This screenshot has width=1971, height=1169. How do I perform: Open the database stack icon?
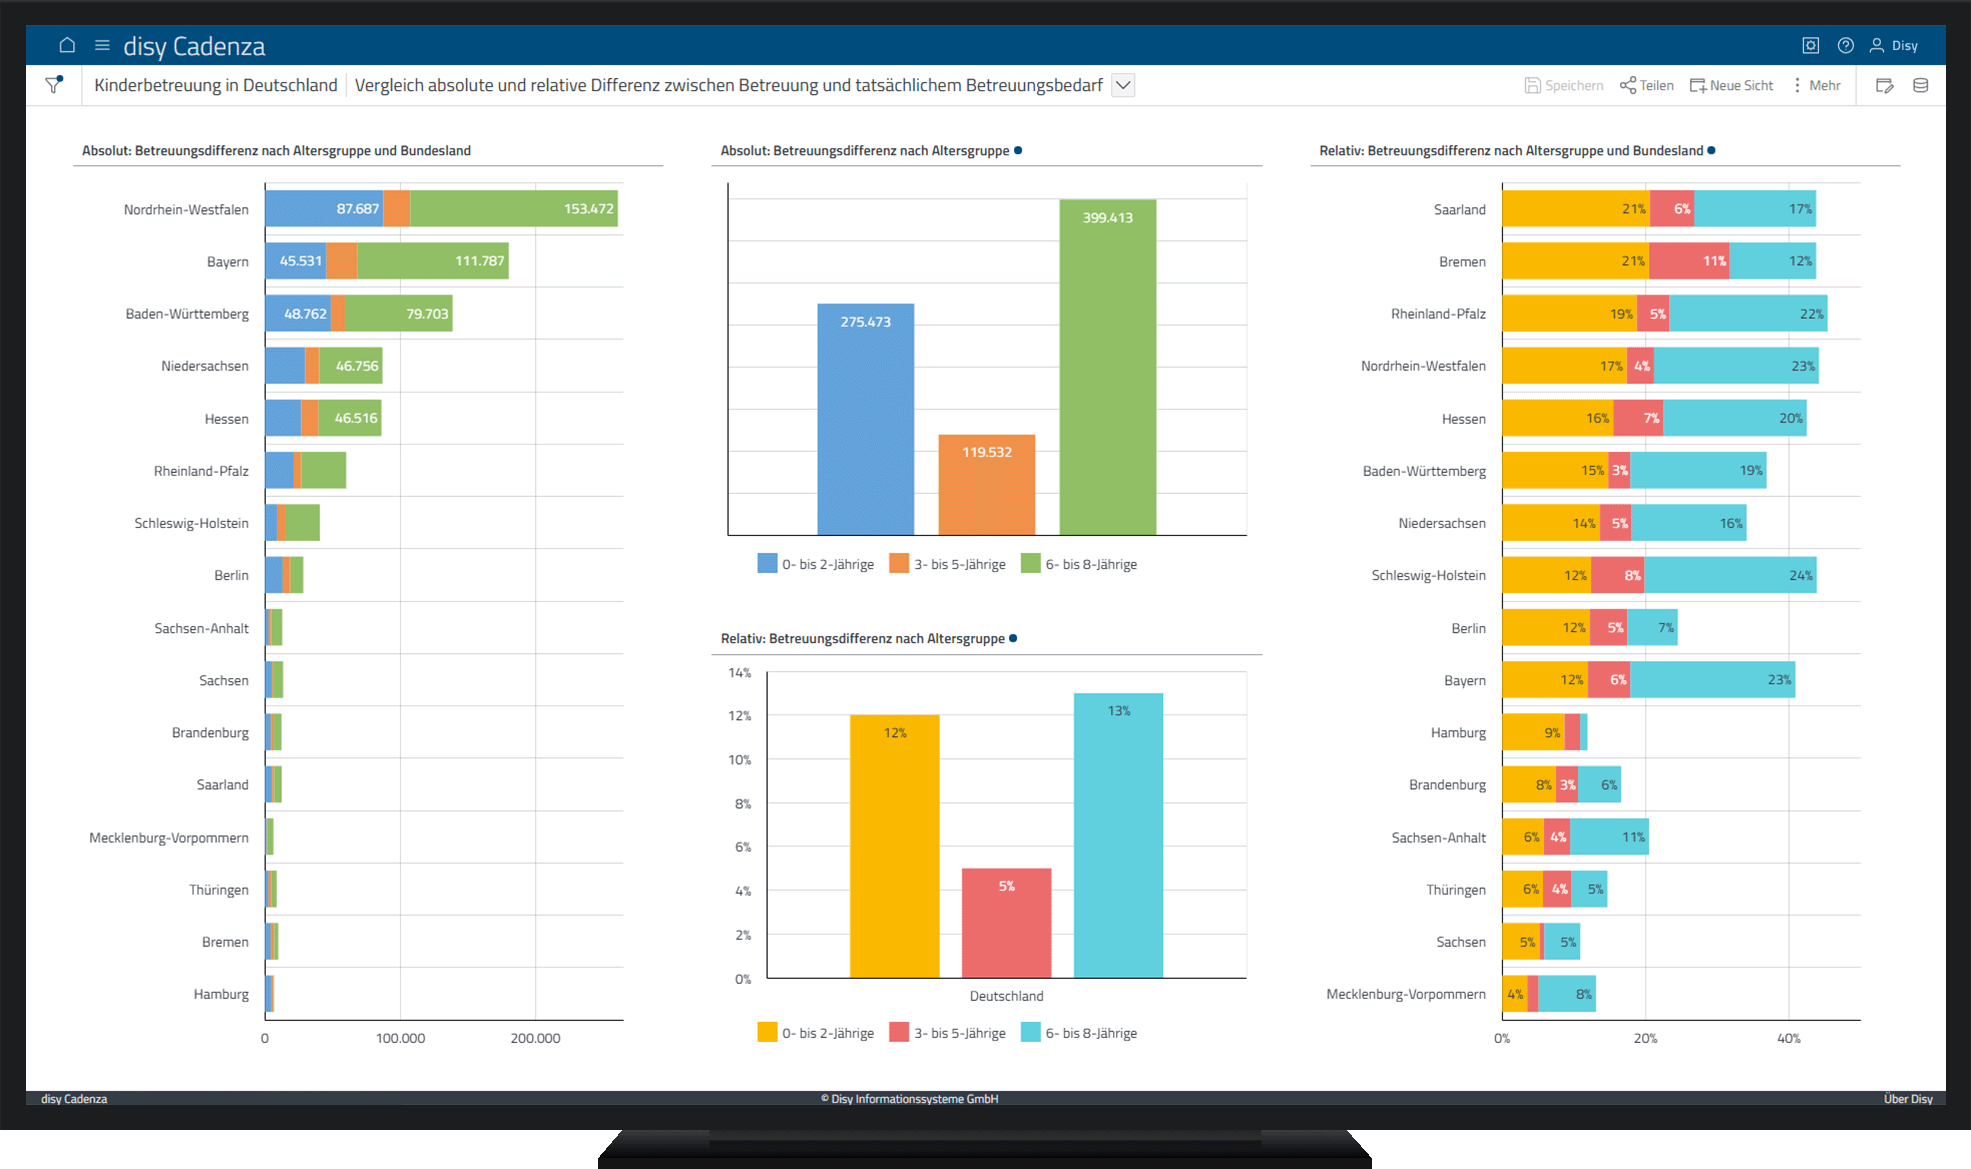point(1921,85)
